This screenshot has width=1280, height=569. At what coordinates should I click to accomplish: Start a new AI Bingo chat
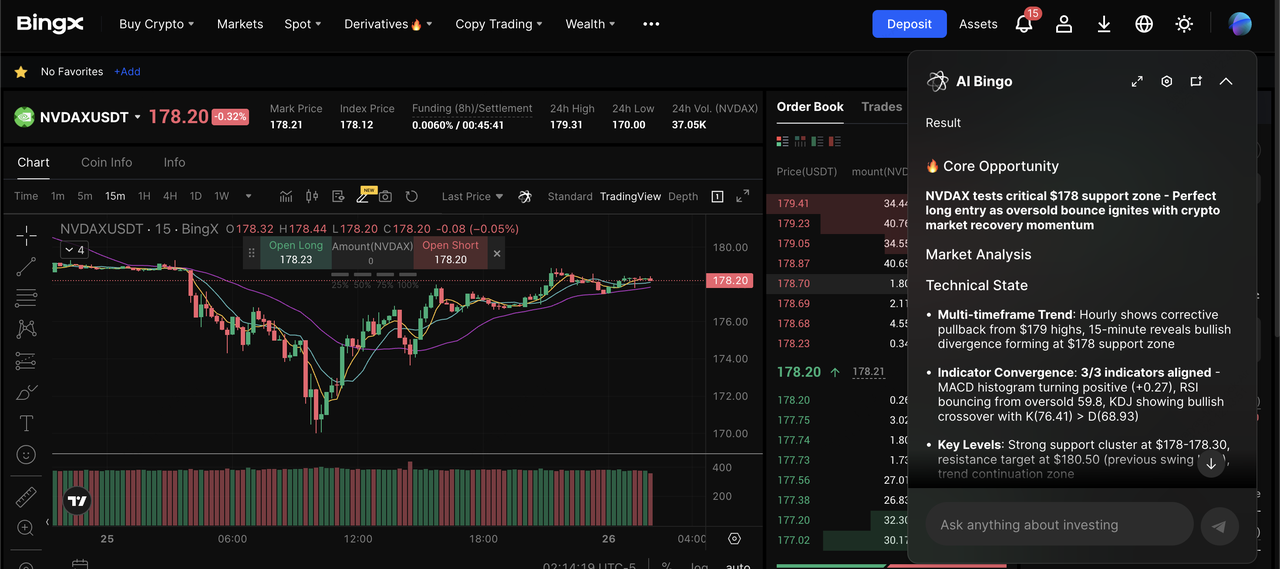click(x=1196, y=81)
